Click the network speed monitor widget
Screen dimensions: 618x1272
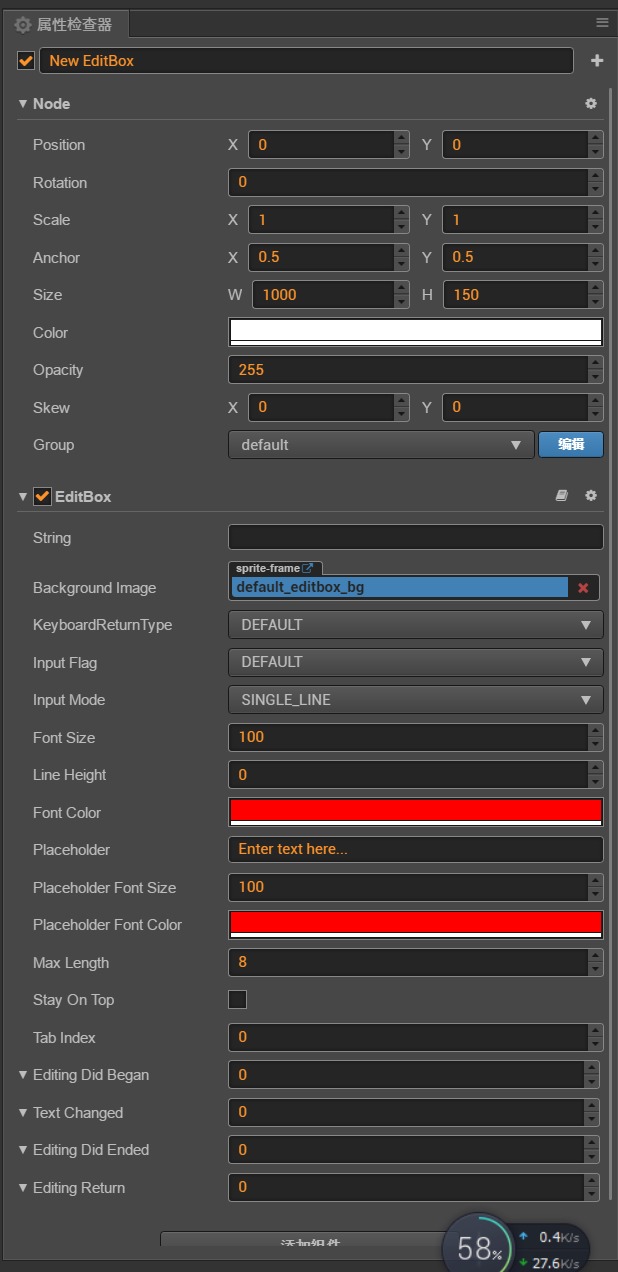(548, 1249)
